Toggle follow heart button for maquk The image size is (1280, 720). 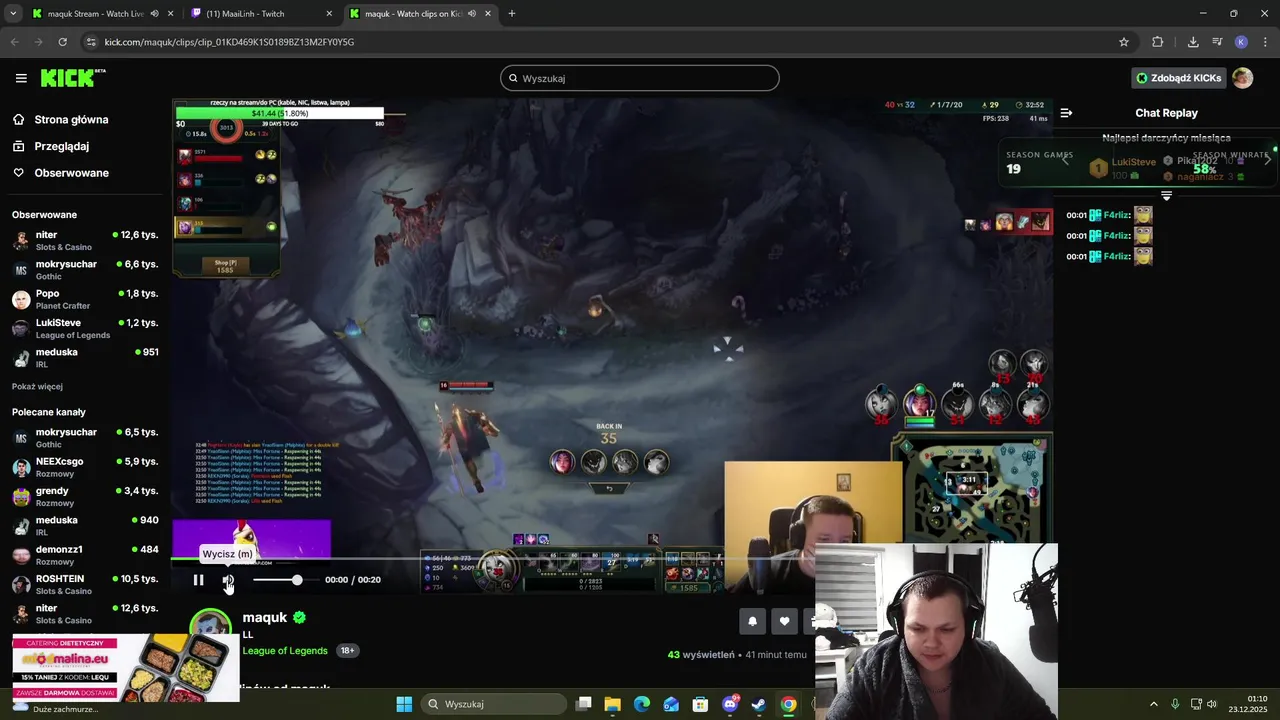coord(784,621)
